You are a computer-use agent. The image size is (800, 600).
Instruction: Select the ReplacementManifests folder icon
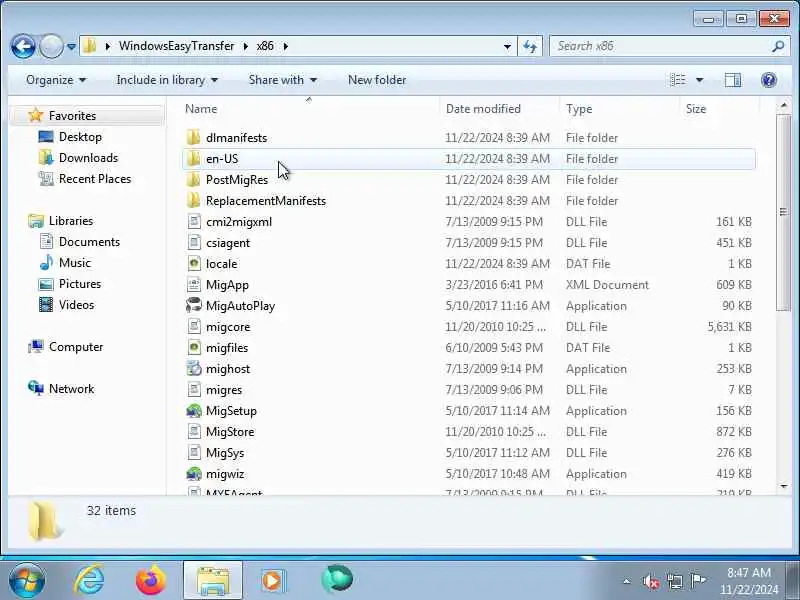point(193,201)
